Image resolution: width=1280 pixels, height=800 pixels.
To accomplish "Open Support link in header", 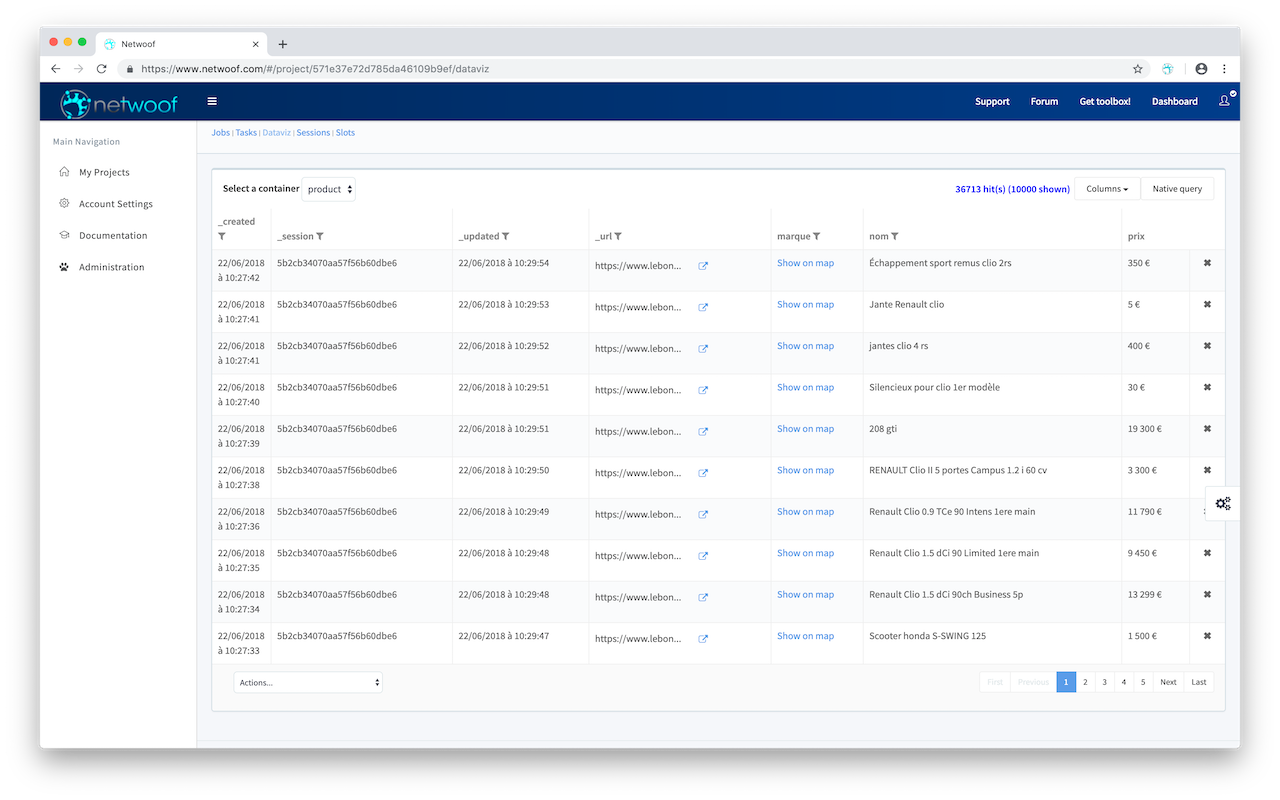I will point(992,101).
